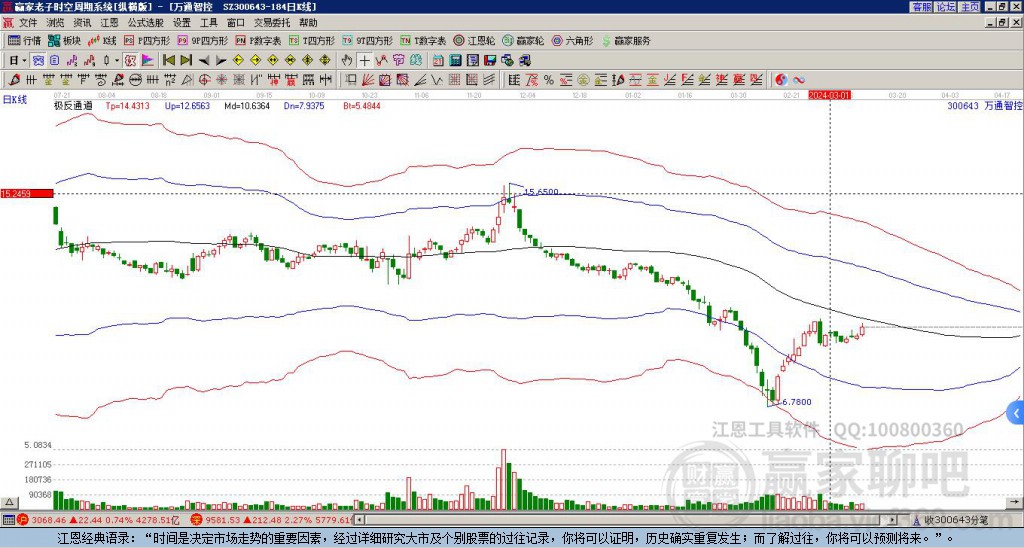The image size is (1024, 548).
Task: Select the red pencil drawing tool
Action: pos(13,80)
